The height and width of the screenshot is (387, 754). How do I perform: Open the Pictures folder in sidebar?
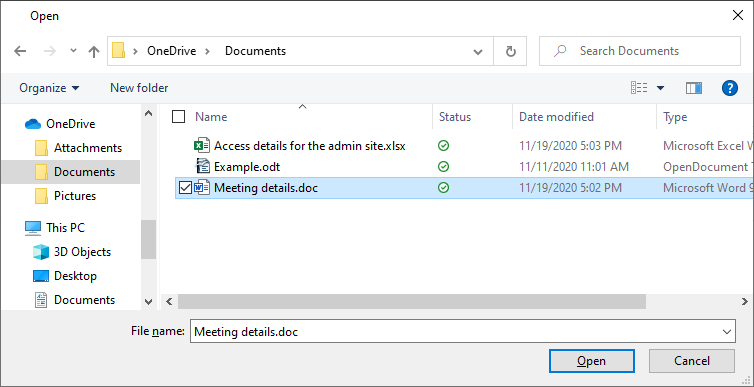pos(75,196)
